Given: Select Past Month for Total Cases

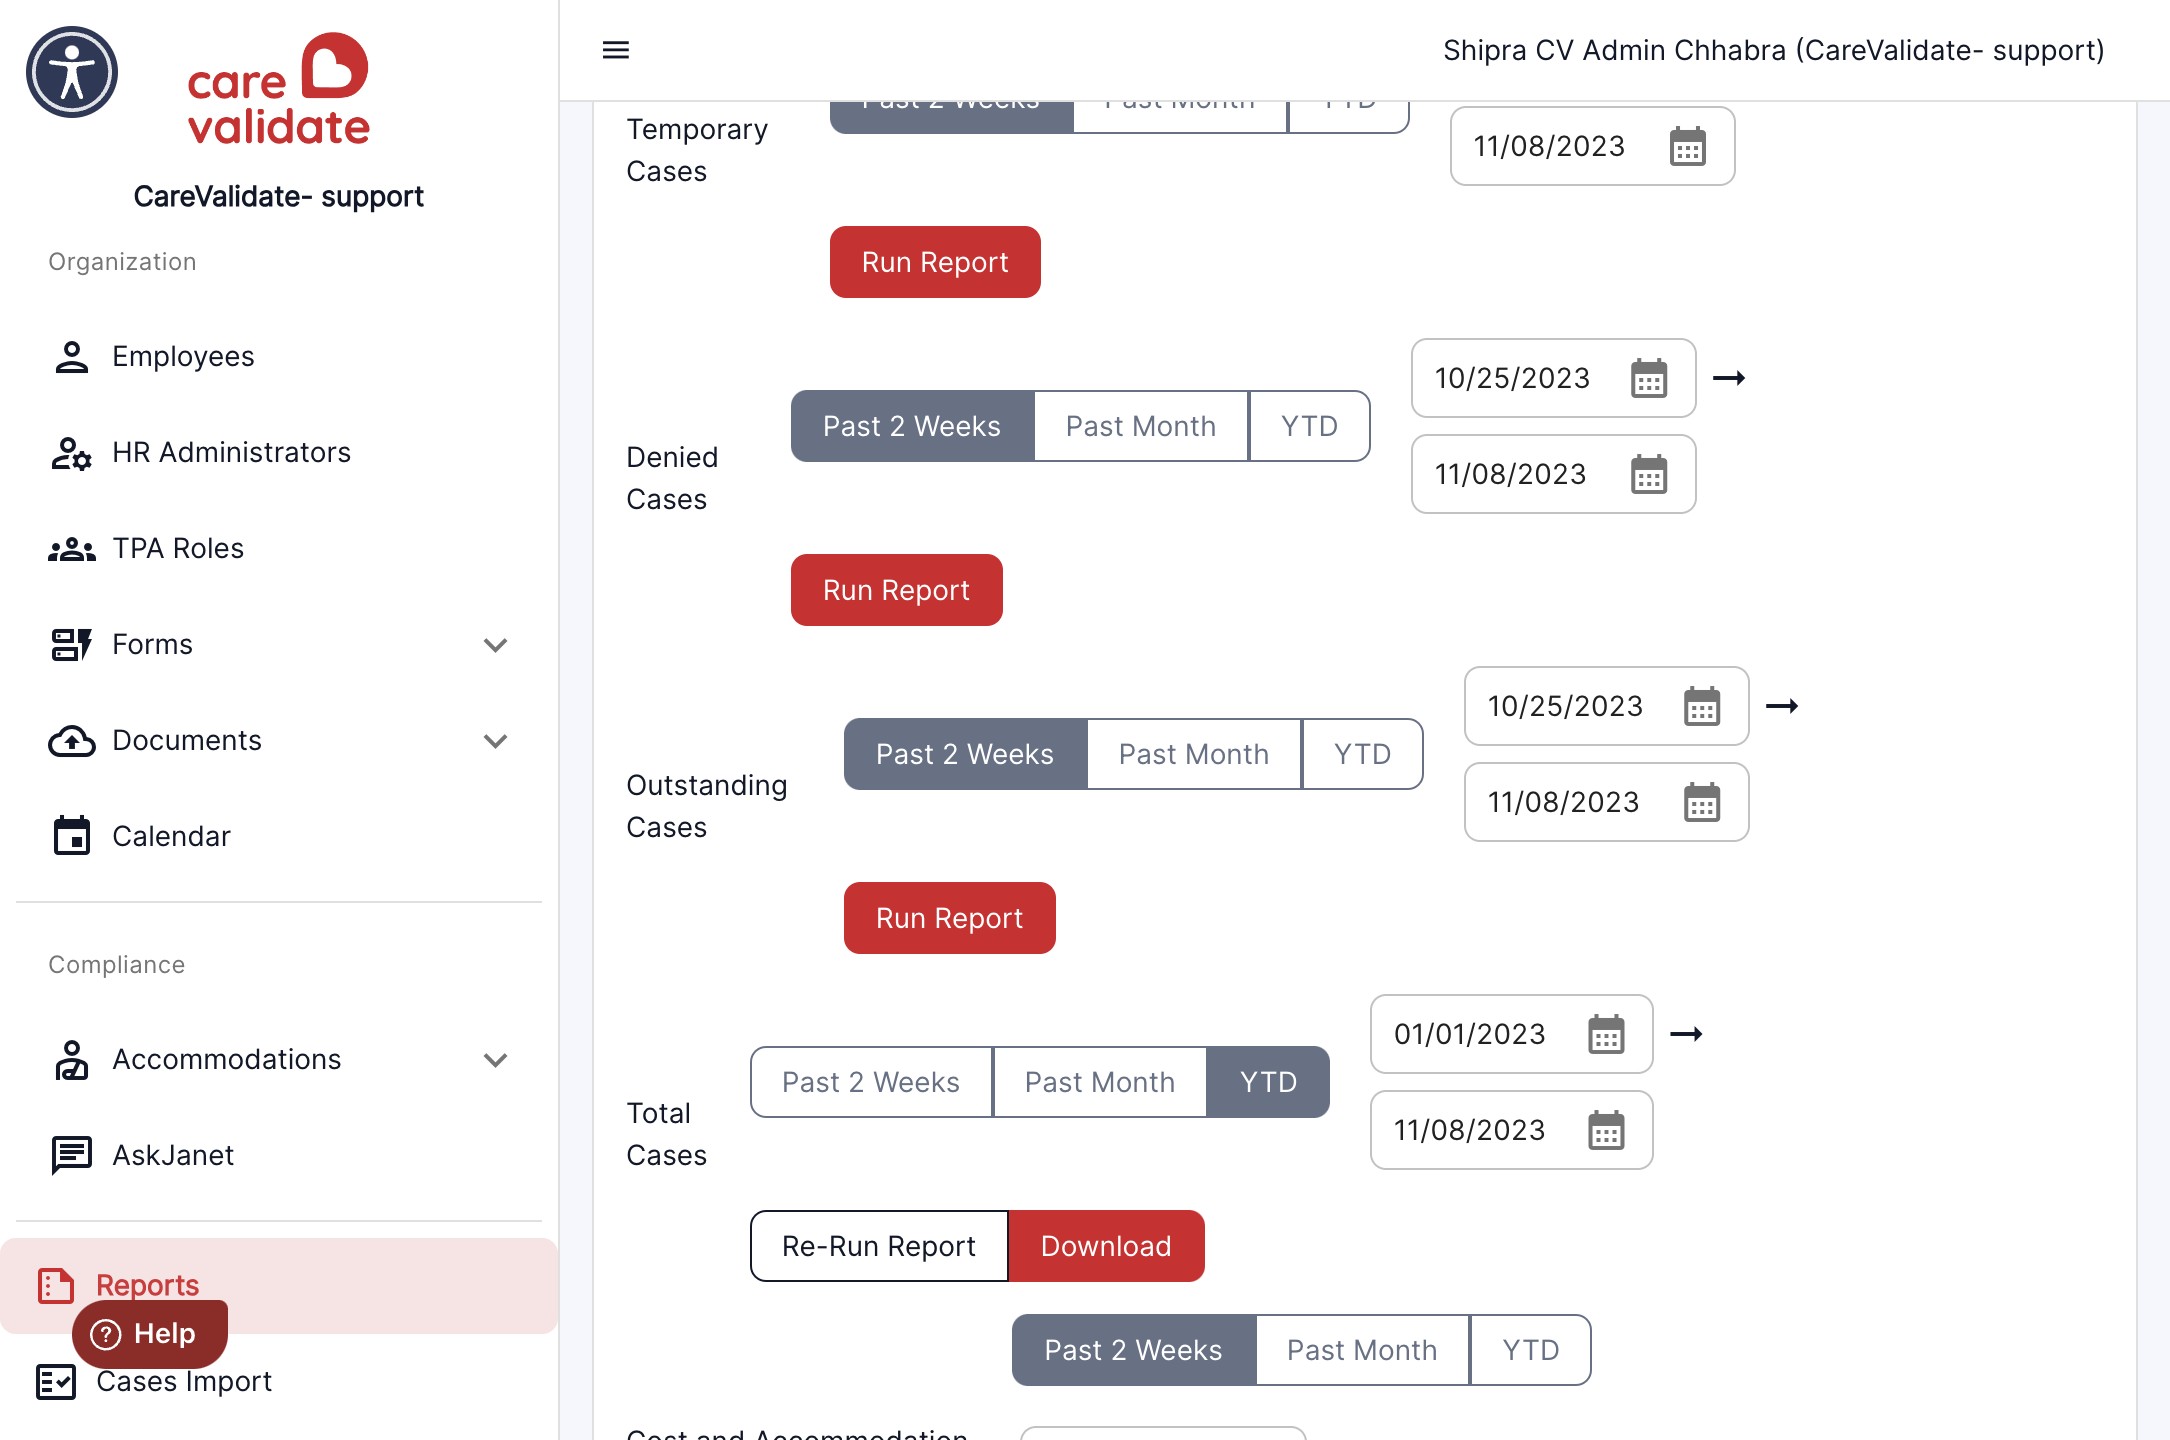Looking at the screenshot, I should tap(1100, 1082).
